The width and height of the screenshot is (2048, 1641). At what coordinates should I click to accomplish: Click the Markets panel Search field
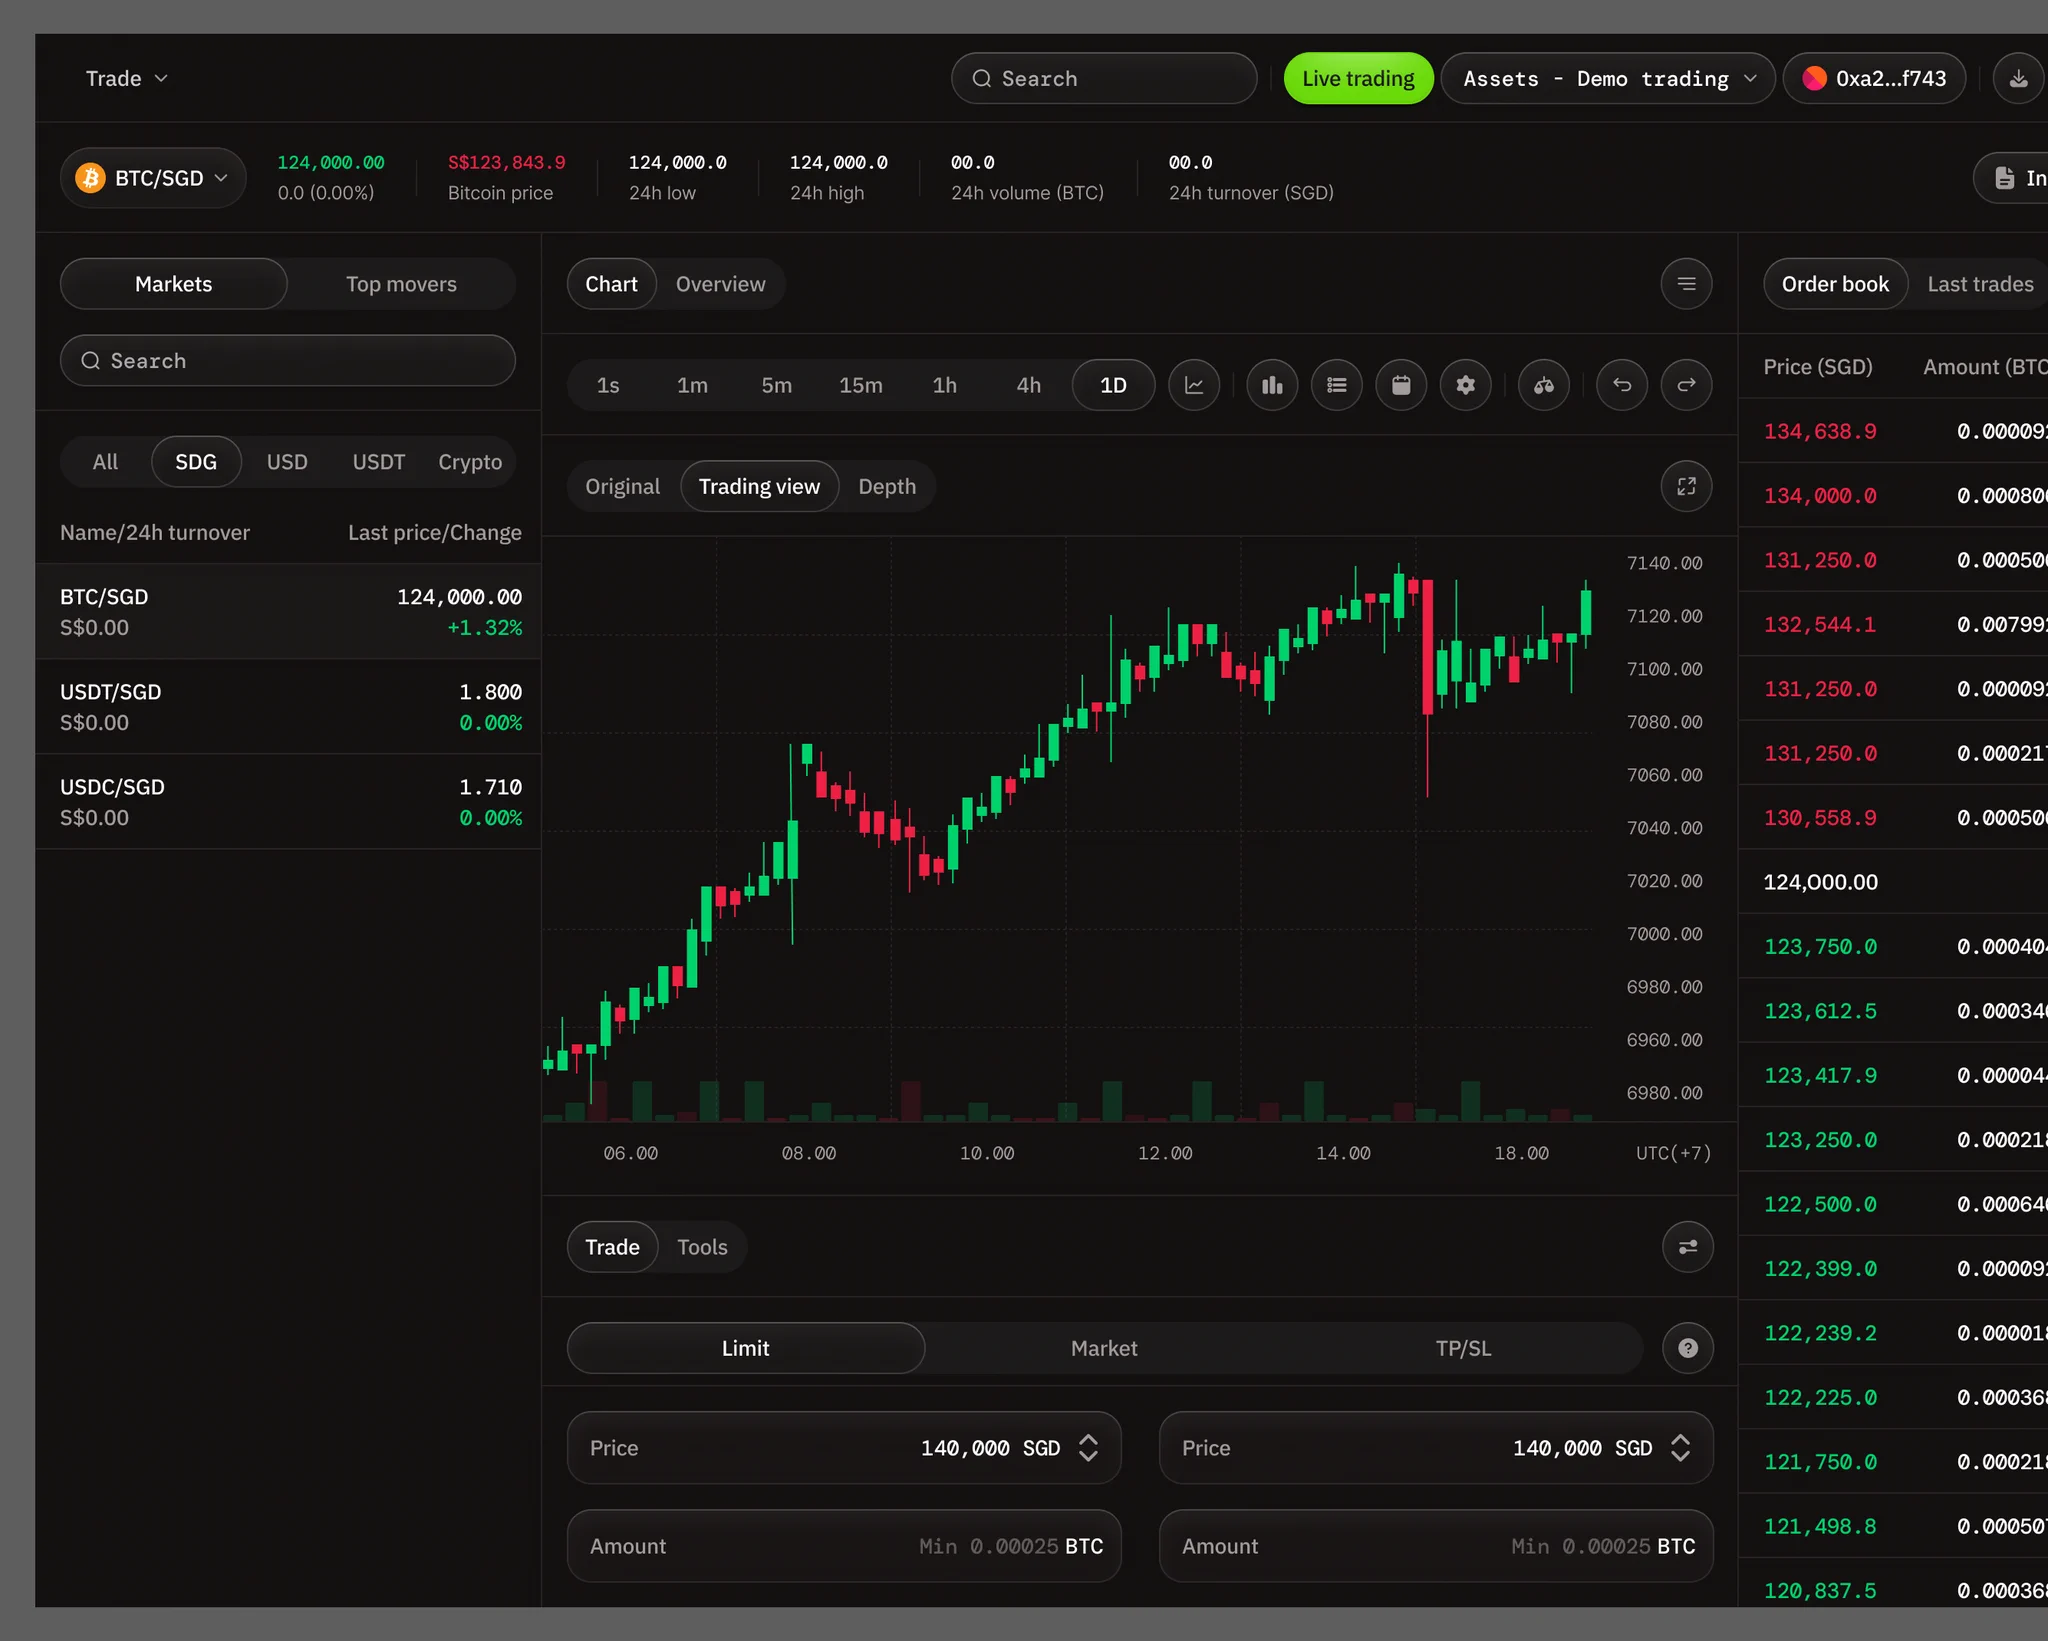coord(288,360)
